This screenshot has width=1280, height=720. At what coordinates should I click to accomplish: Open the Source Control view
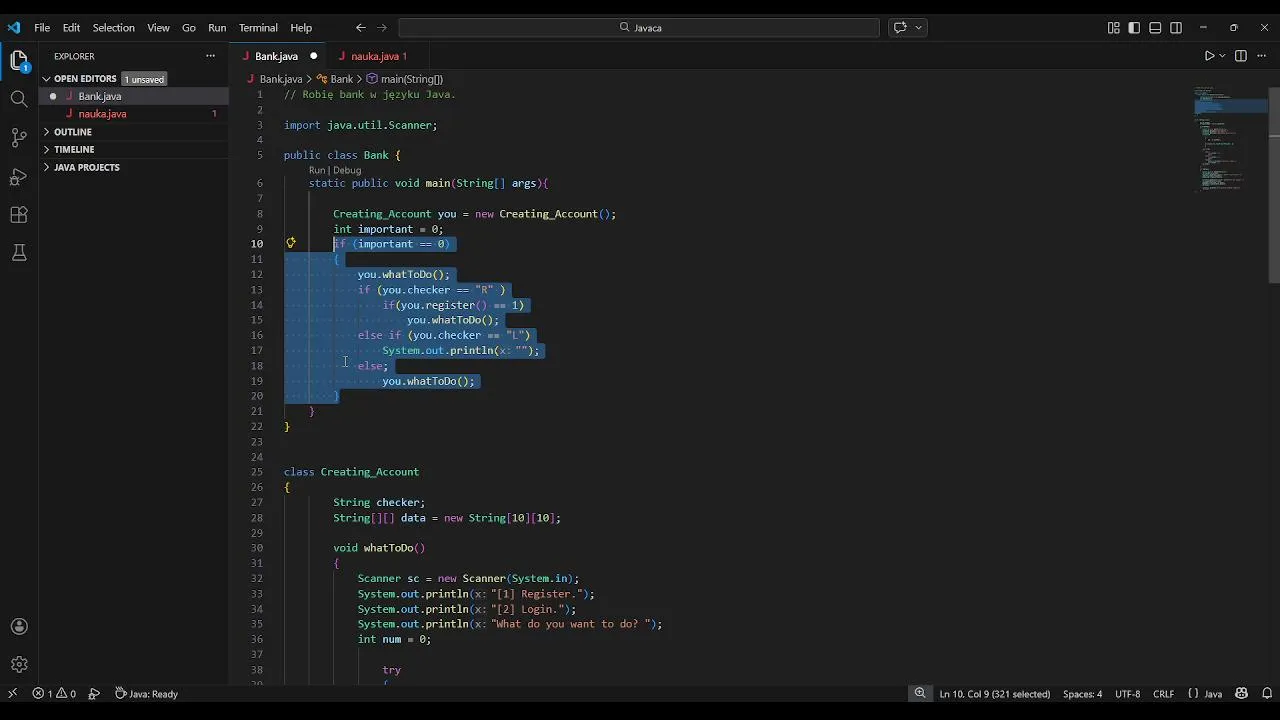click(x=19, y=137)
